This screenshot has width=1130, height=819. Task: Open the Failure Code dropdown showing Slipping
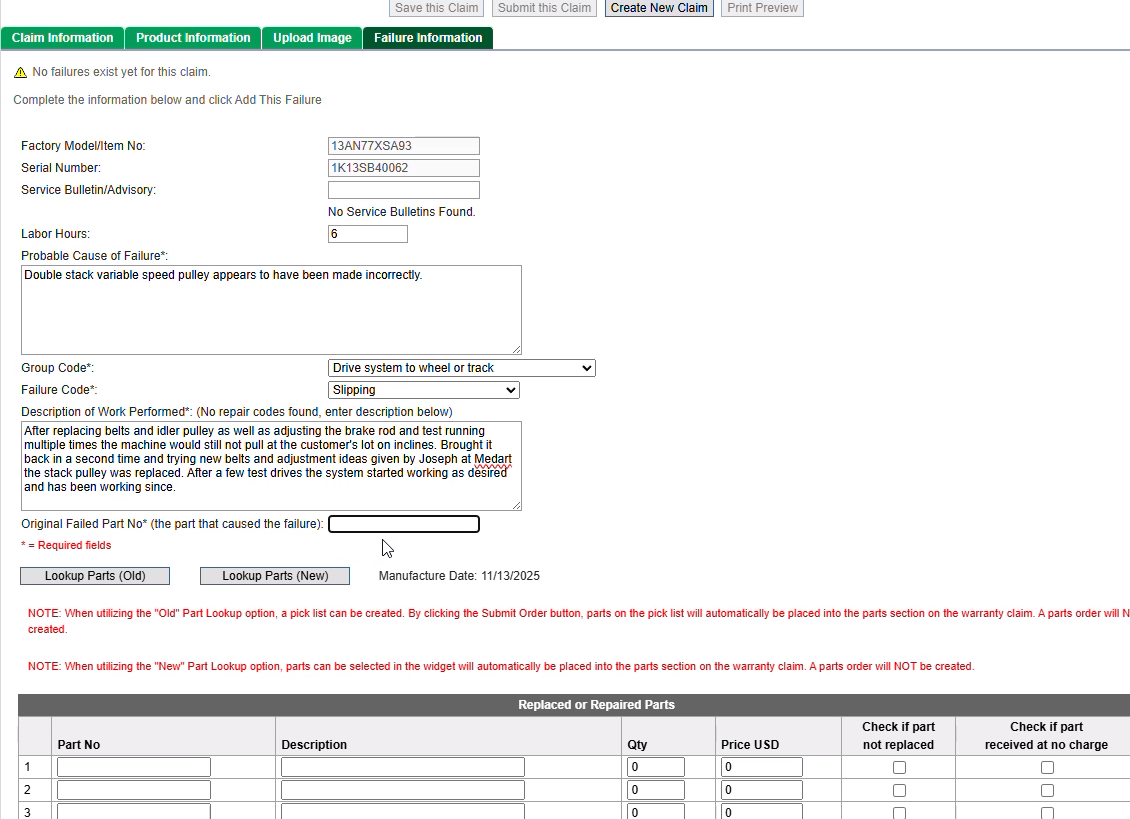(423, 390)
